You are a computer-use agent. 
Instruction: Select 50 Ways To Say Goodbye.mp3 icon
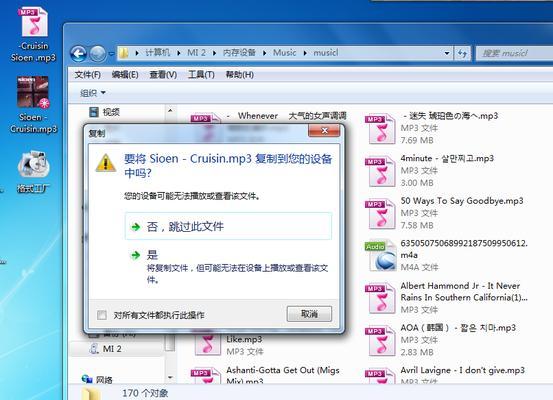tap(380, 213)
